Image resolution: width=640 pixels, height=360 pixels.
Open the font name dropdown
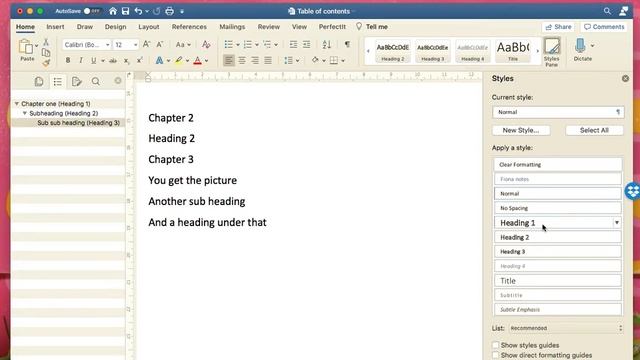tap(108, 45)
